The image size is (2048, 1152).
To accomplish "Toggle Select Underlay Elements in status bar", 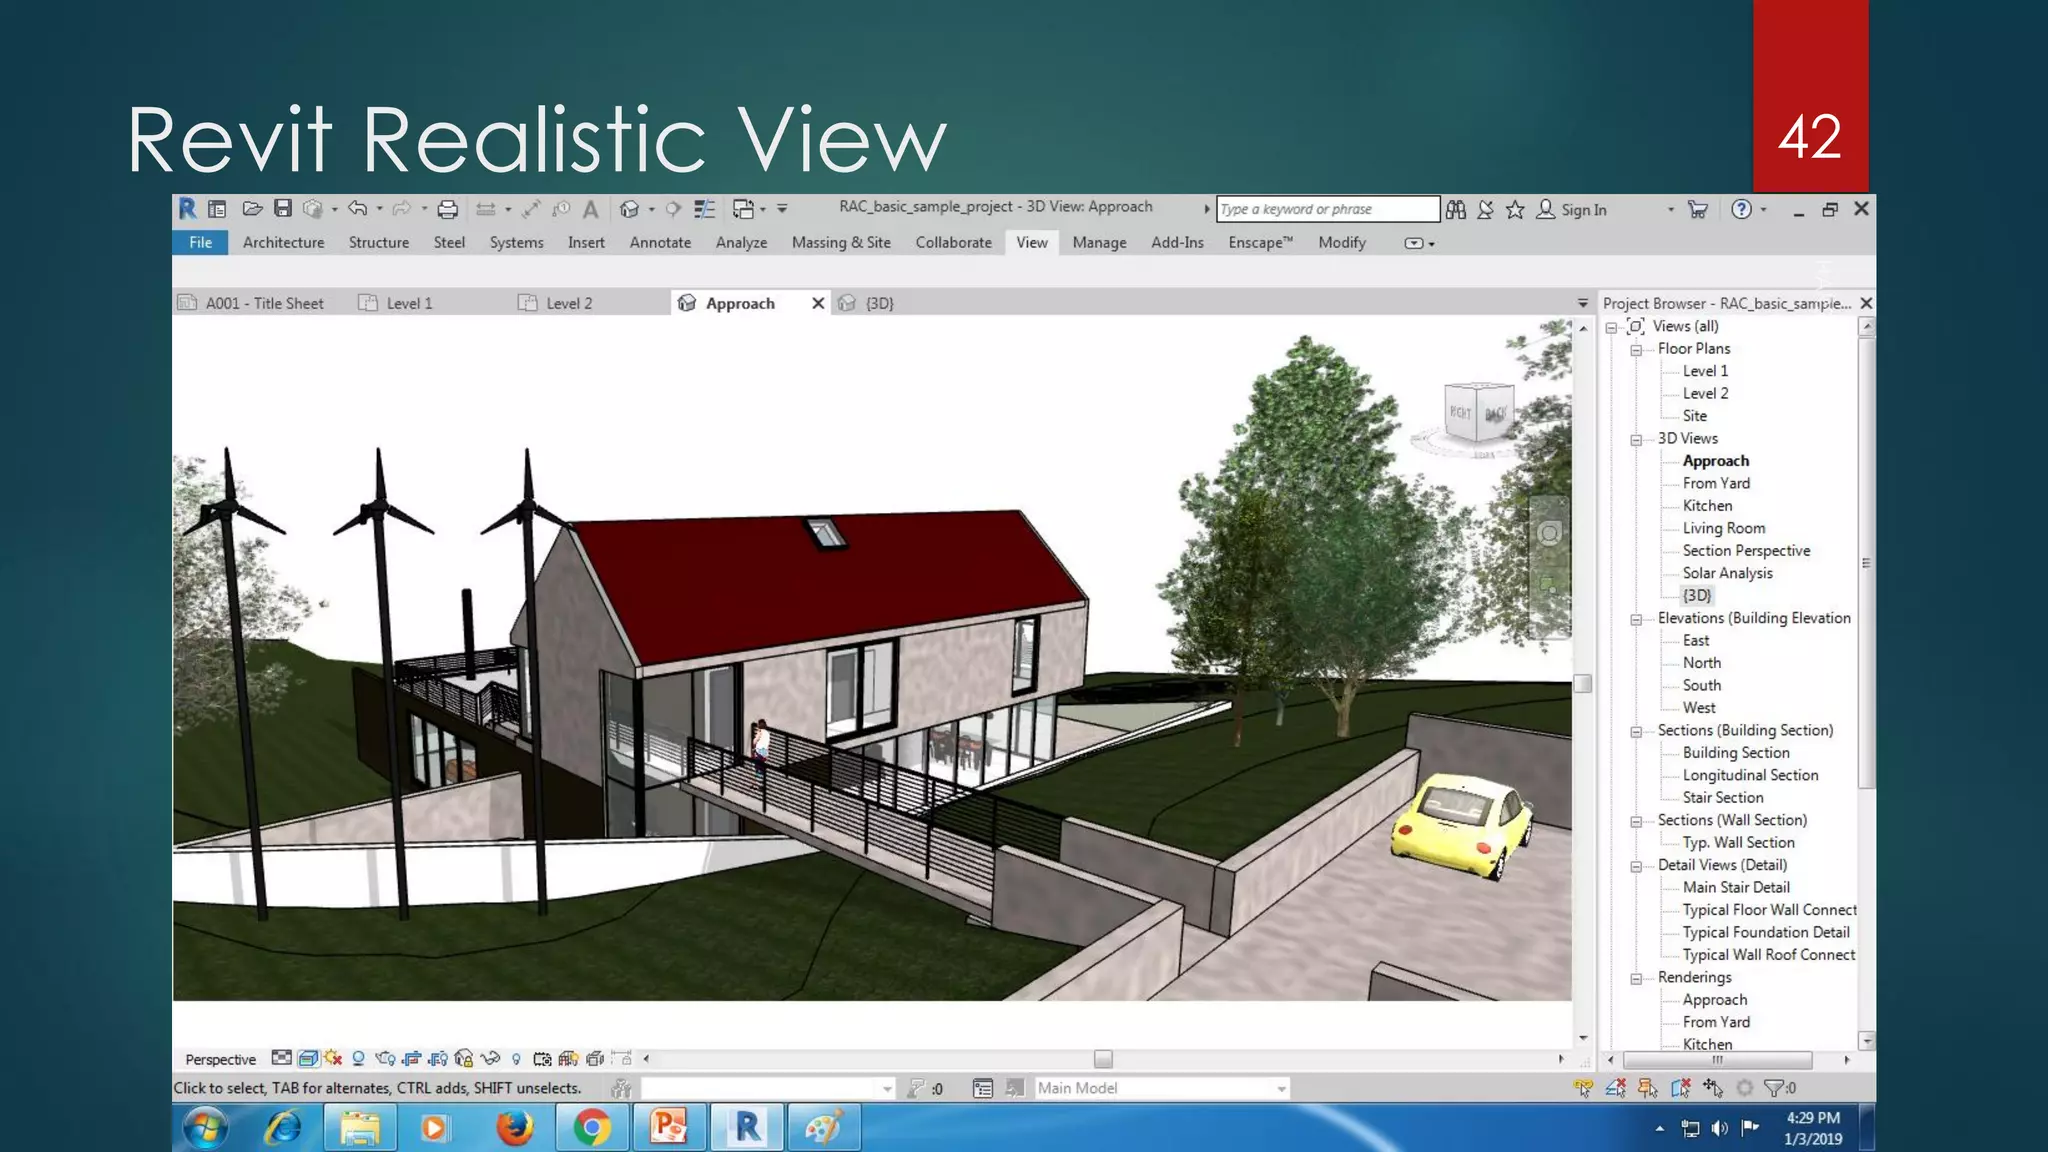I will (x=1616, y=1088).
